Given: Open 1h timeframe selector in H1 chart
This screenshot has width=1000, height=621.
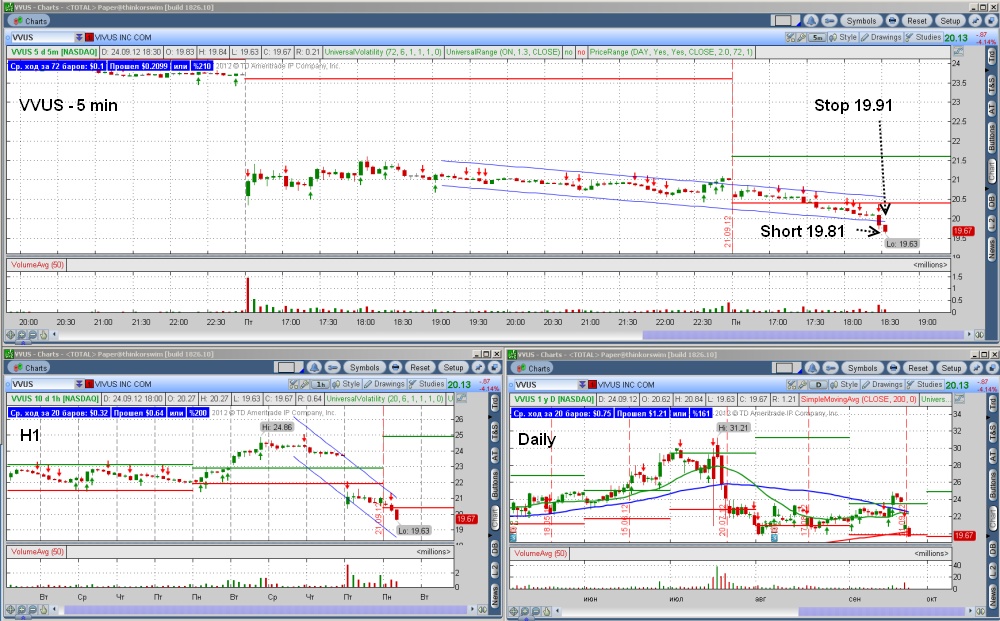Looking at the screenshot, I should (320, 384).
